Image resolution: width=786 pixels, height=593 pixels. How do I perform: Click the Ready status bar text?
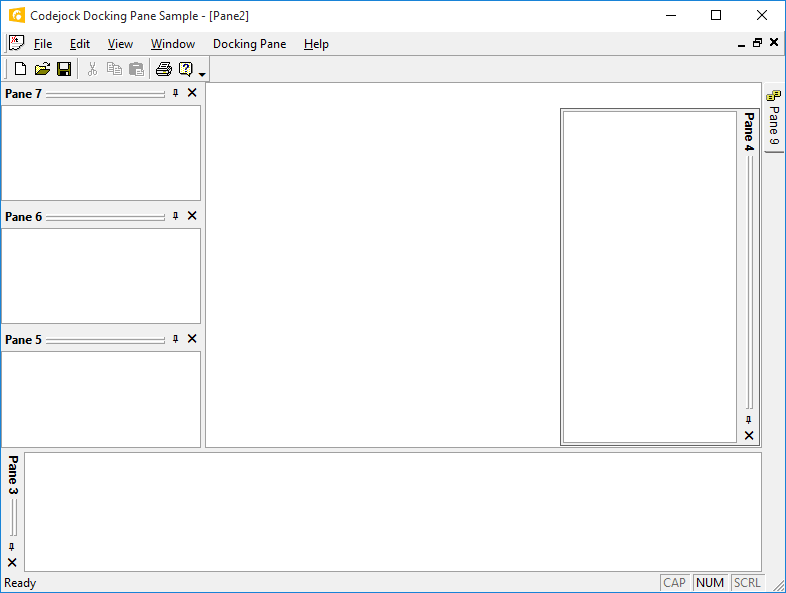pyautogui.click(x=20, y=583)
